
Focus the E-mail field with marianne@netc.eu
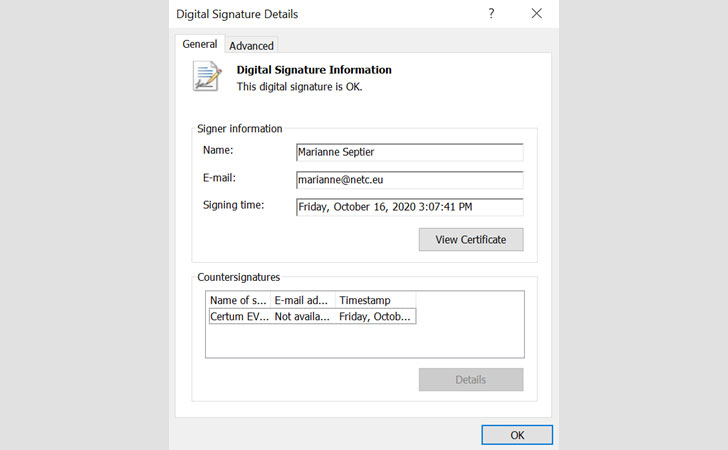(x=409, y=180)
